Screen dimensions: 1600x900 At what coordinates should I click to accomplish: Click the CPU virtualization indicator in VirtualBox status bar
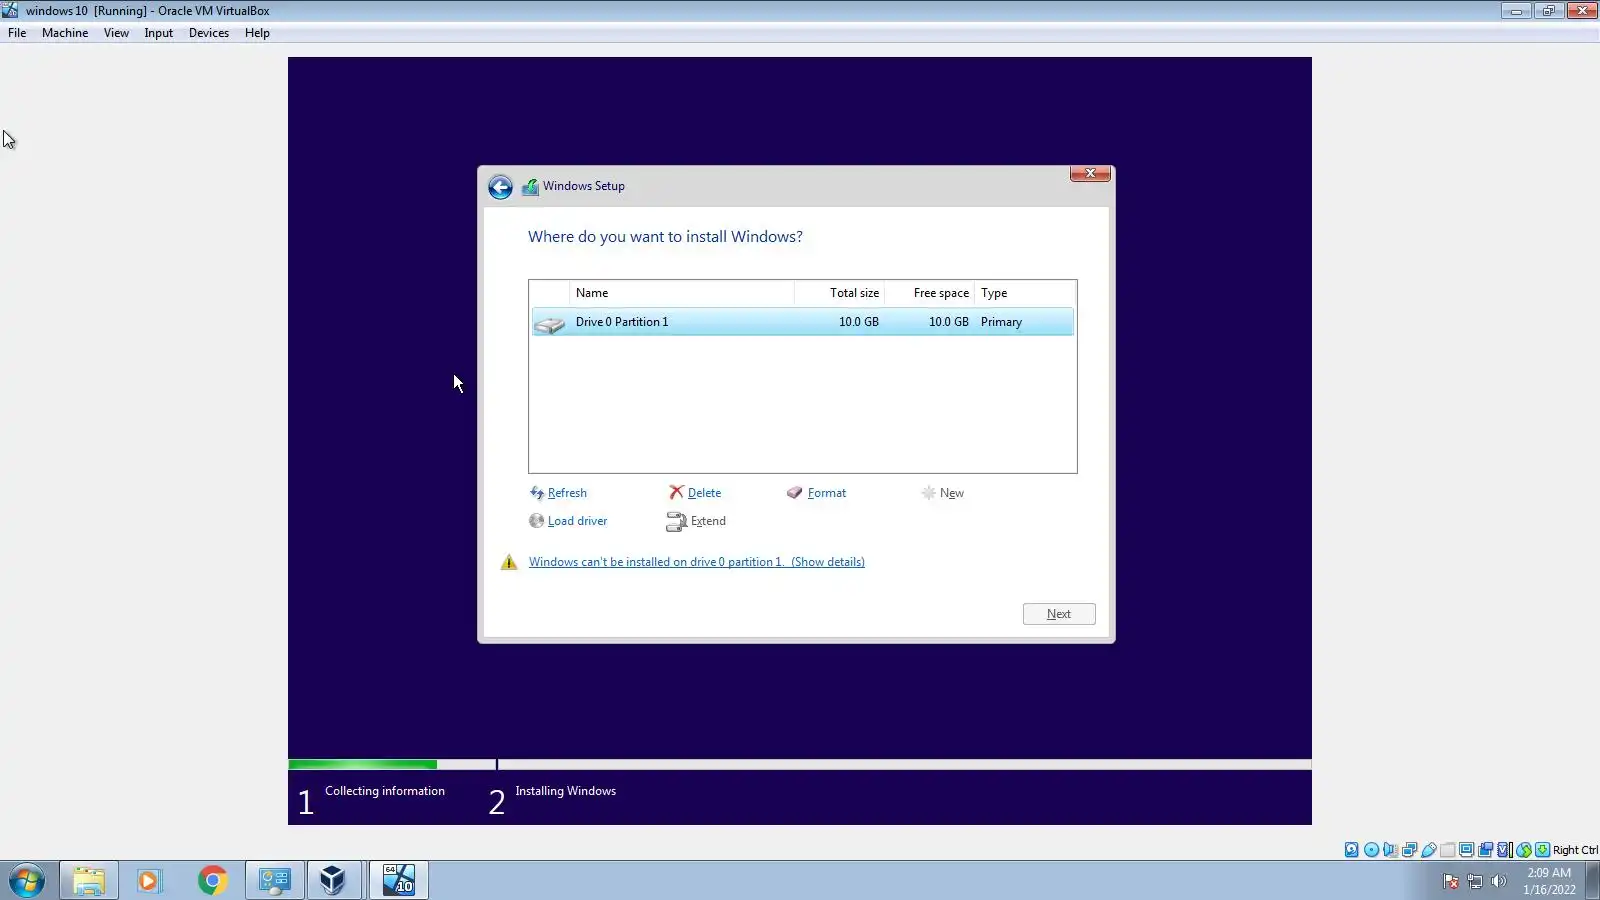pyautogui.click(x=1504, y=850)
